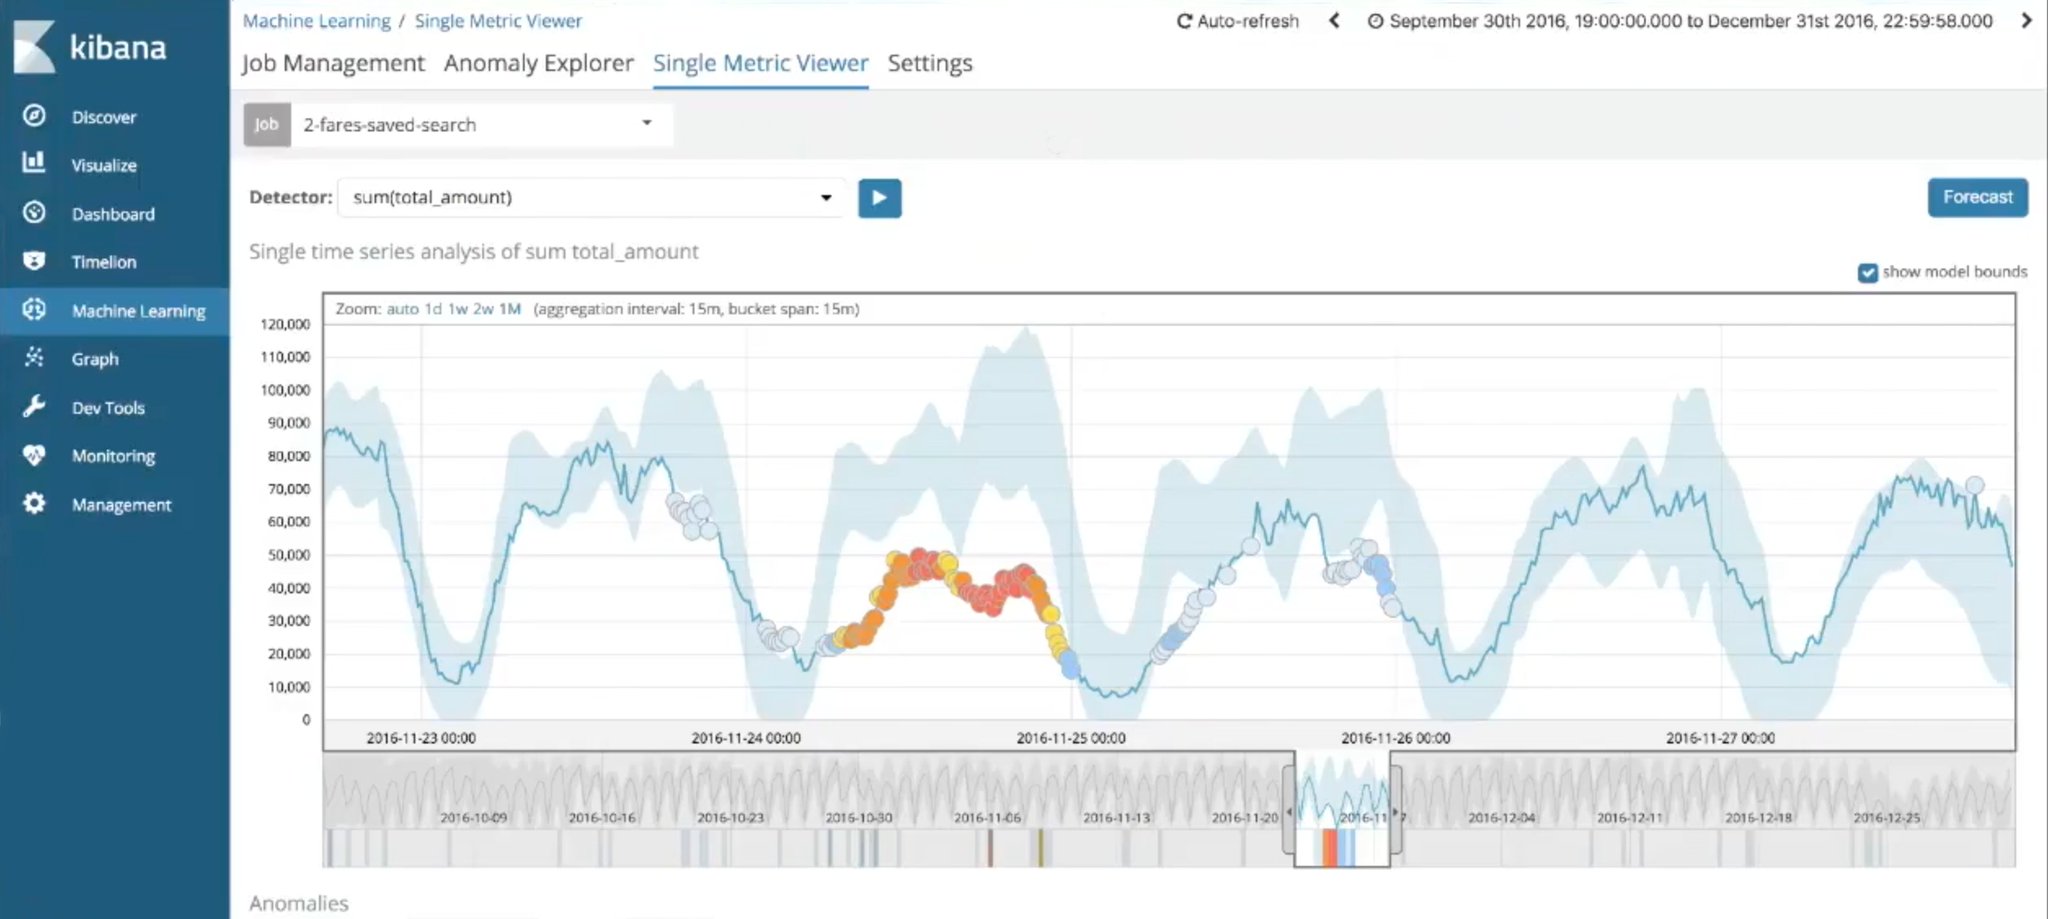The height and width of the screenshot is (919, 2048).
Task: Click the 2016-11-25 00:00 axis label
Action: 1071,738
